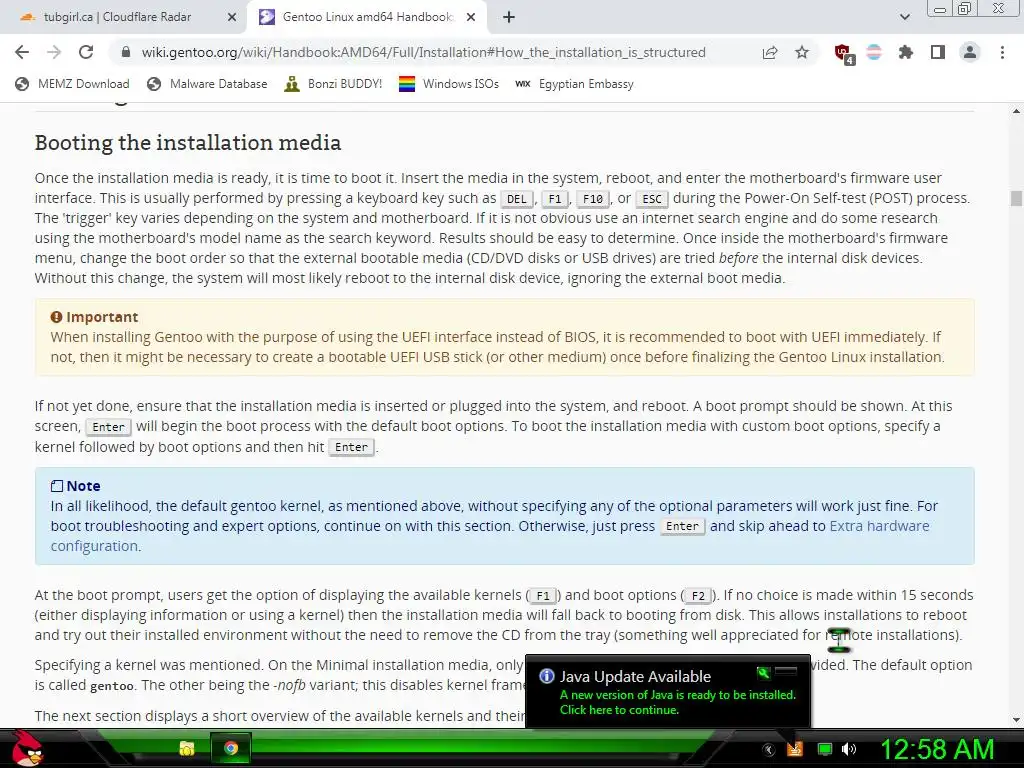Click the F2 key label in paragraph
Viewport: 1024px width, 768px height.
point(698,596)
